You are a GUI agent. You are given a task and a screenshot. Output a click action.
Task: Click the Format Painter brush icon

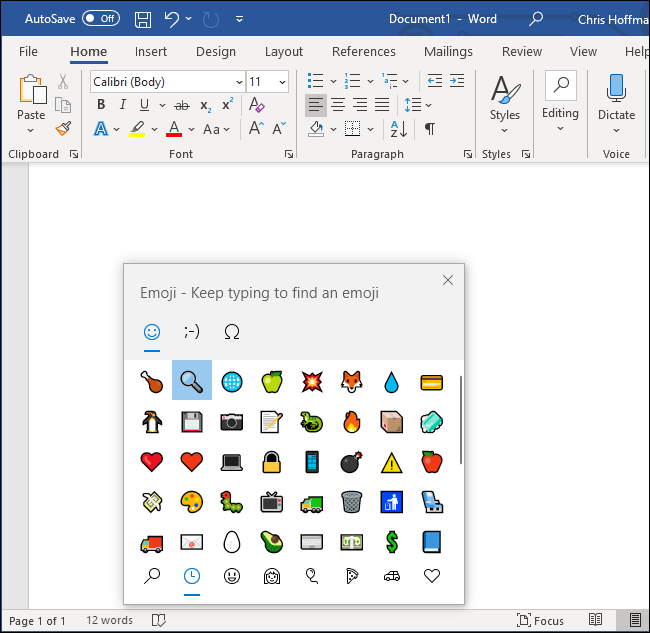click(63, 128)
